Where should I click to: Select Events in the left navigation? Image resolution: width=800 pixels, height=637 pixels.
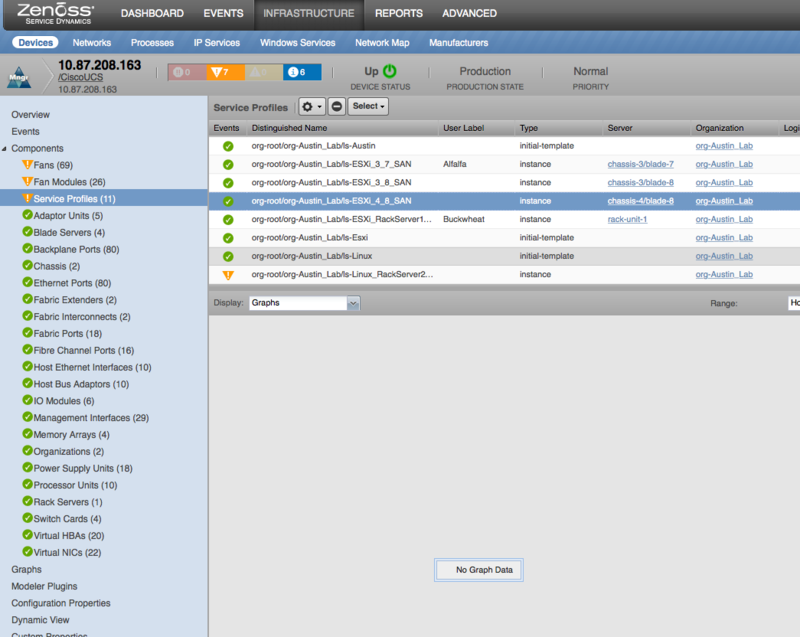26,132
